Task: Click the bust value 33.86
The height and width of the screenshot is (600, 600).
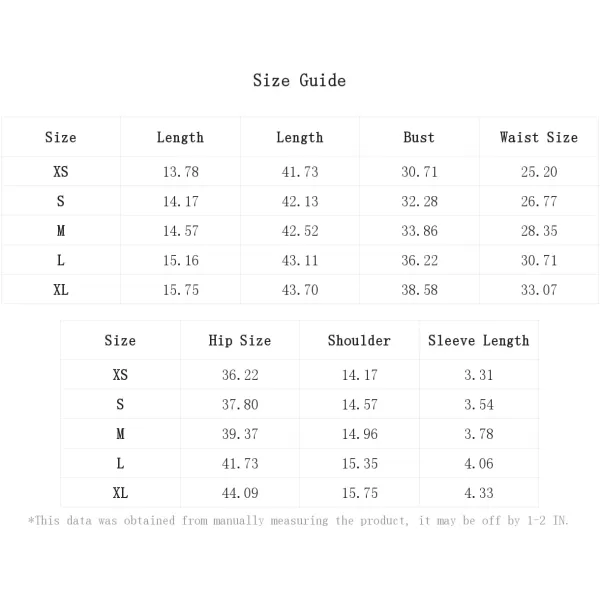Action: coord(419,231)
